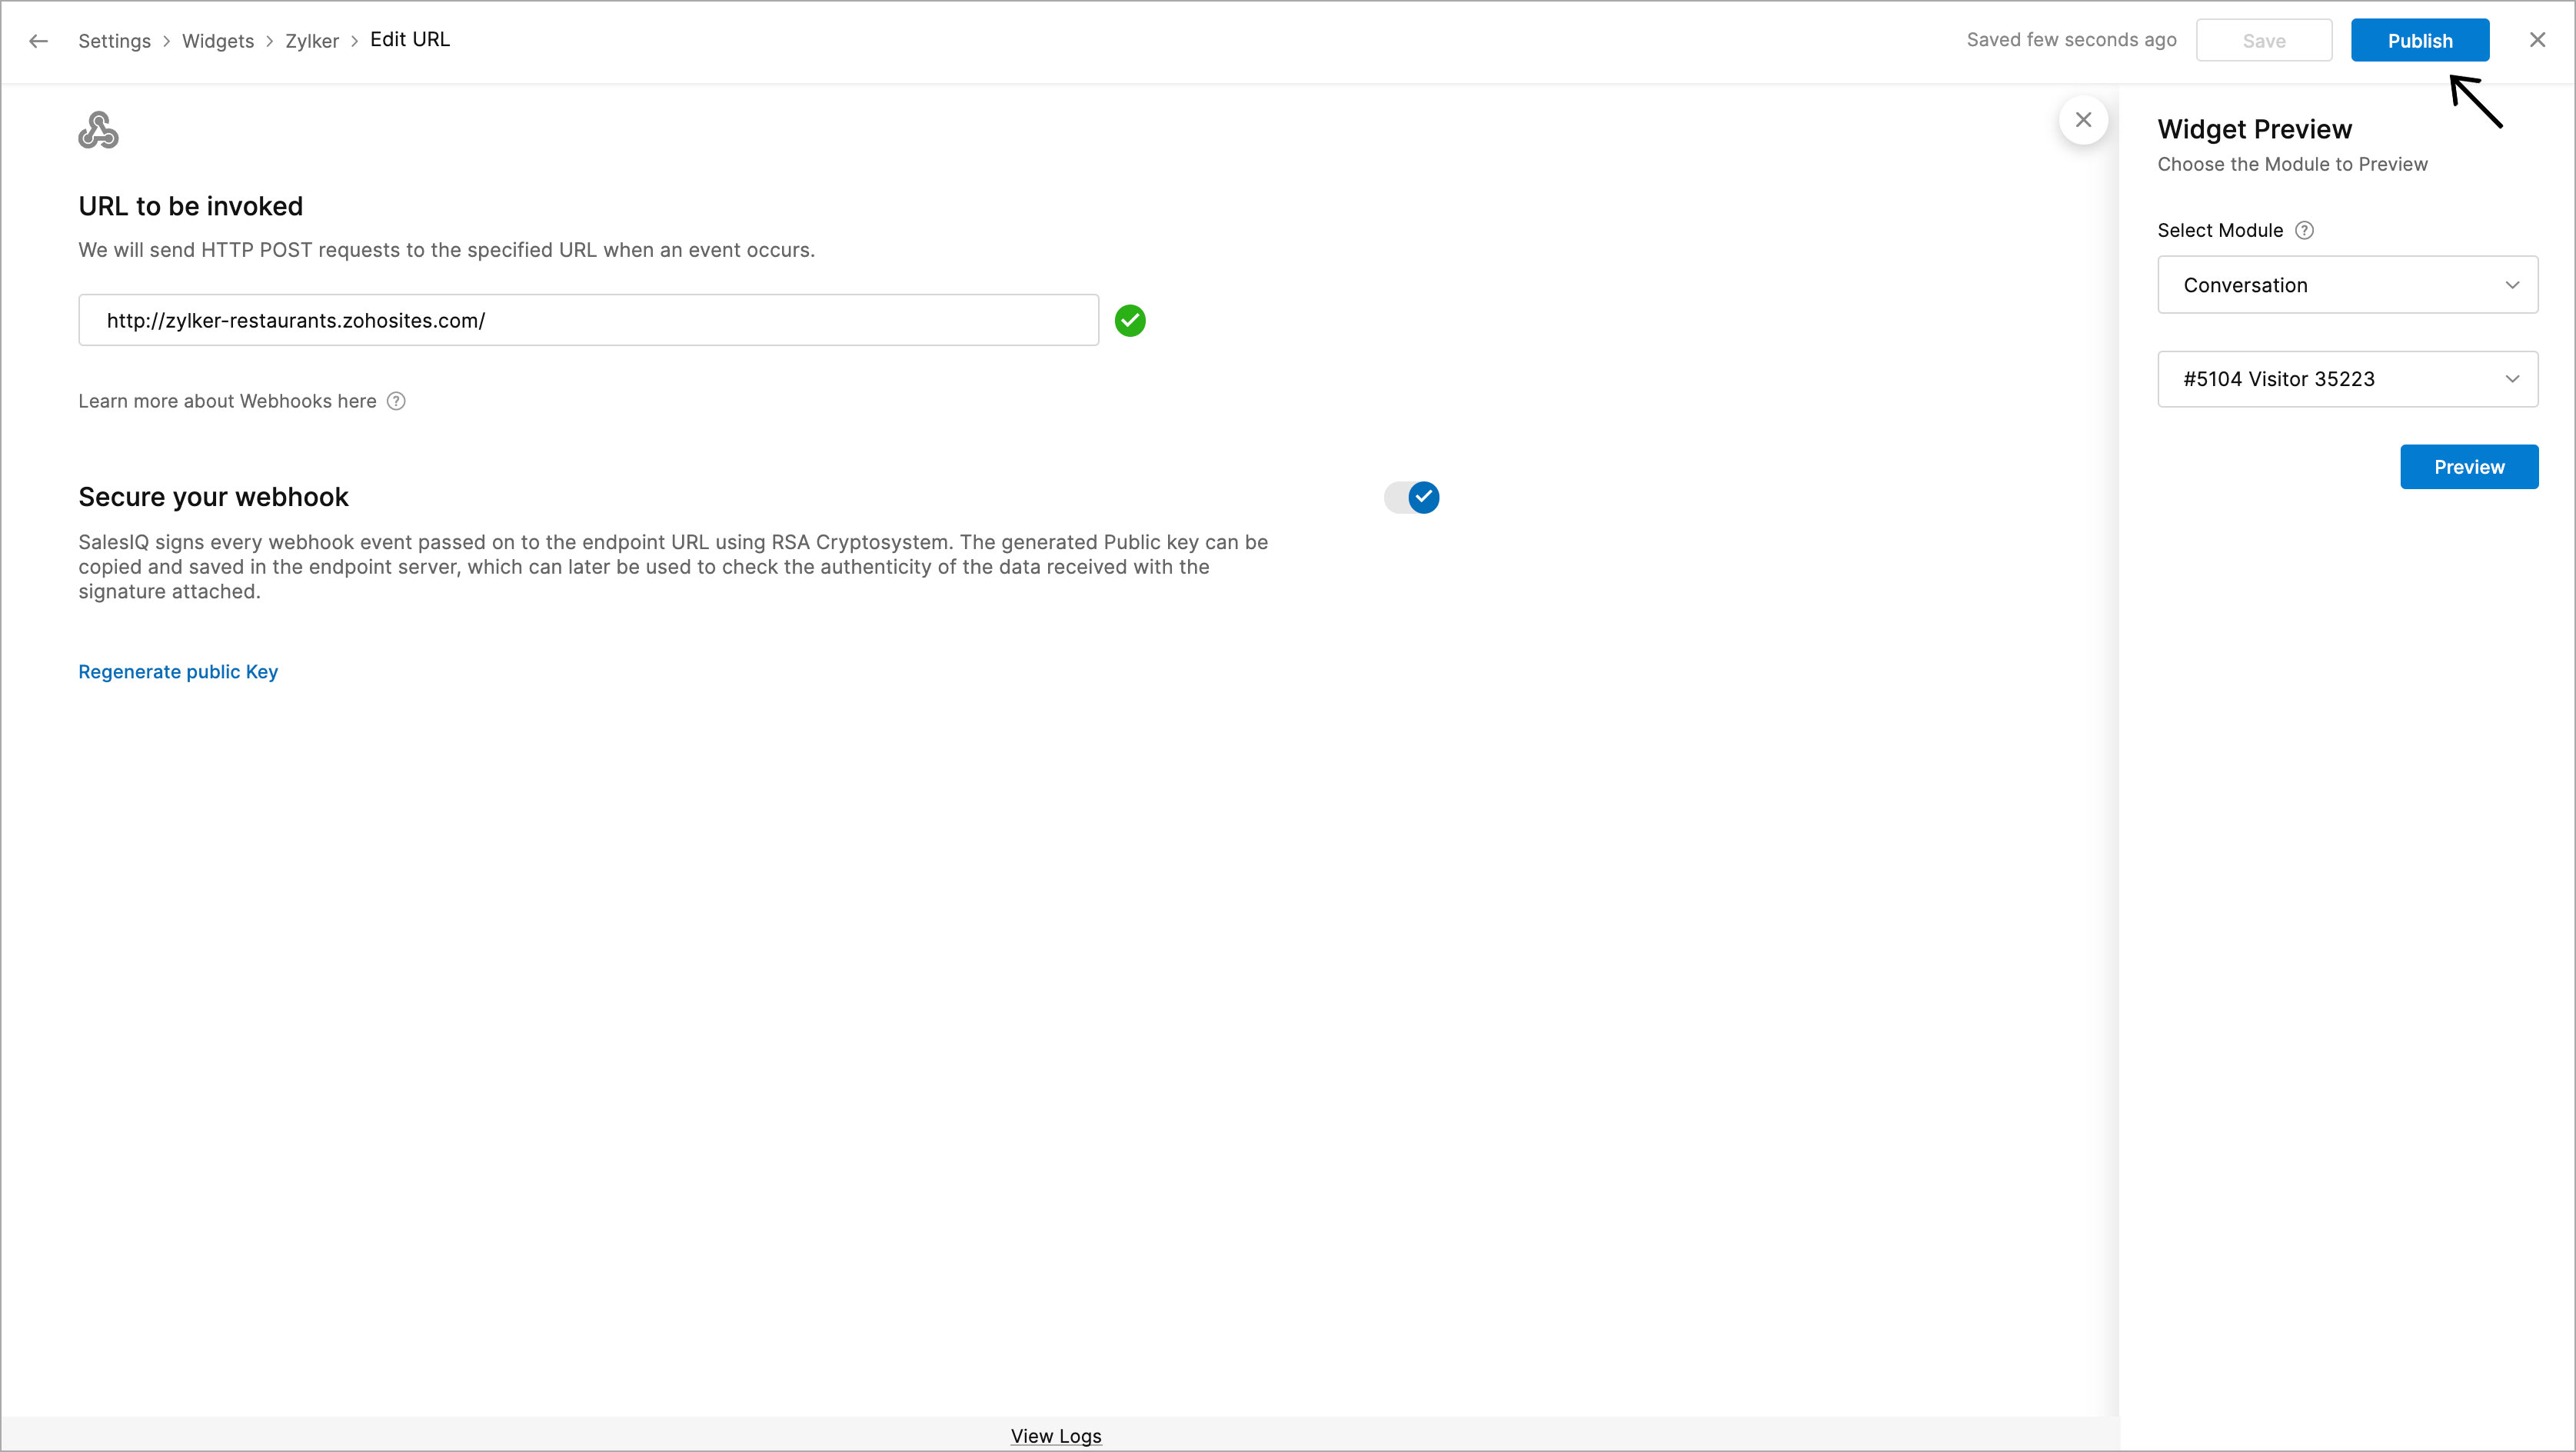
Task: Click Edit URL breadcrumb
Action: coord(410,40)
